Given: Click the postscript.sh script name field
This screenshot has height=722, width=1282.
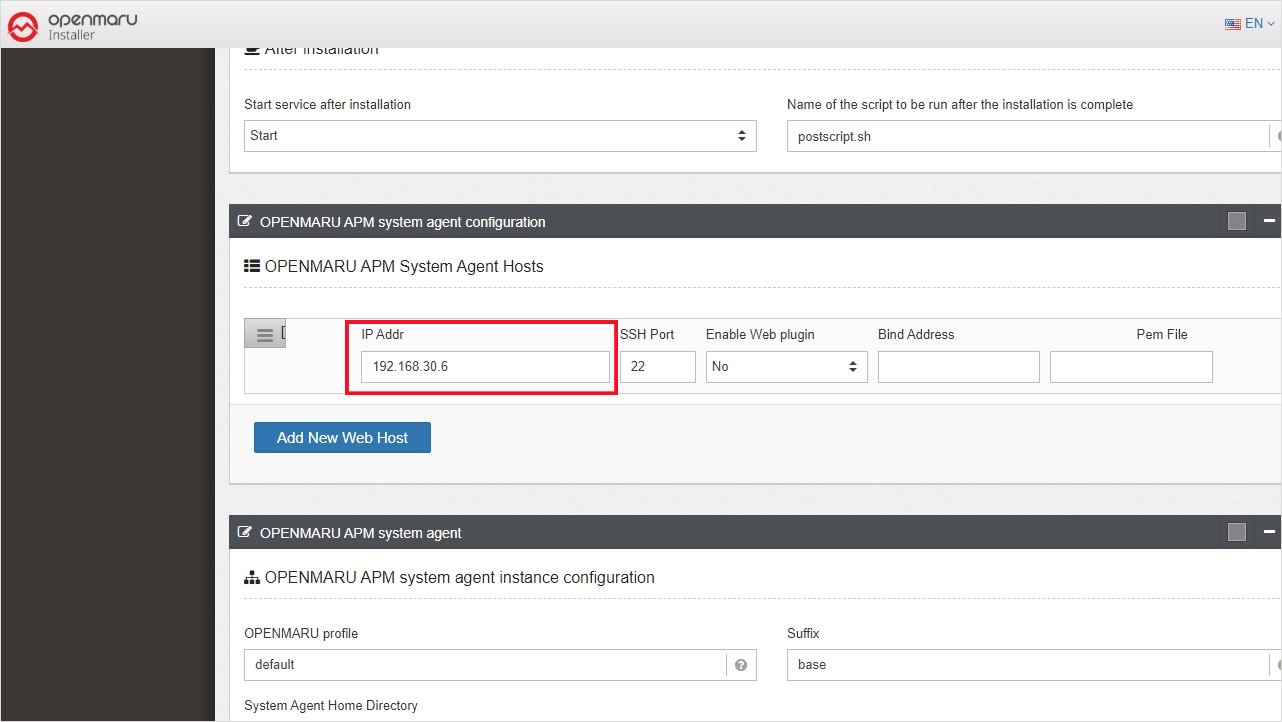Looking at the screenshot, I should [1028, 136].
